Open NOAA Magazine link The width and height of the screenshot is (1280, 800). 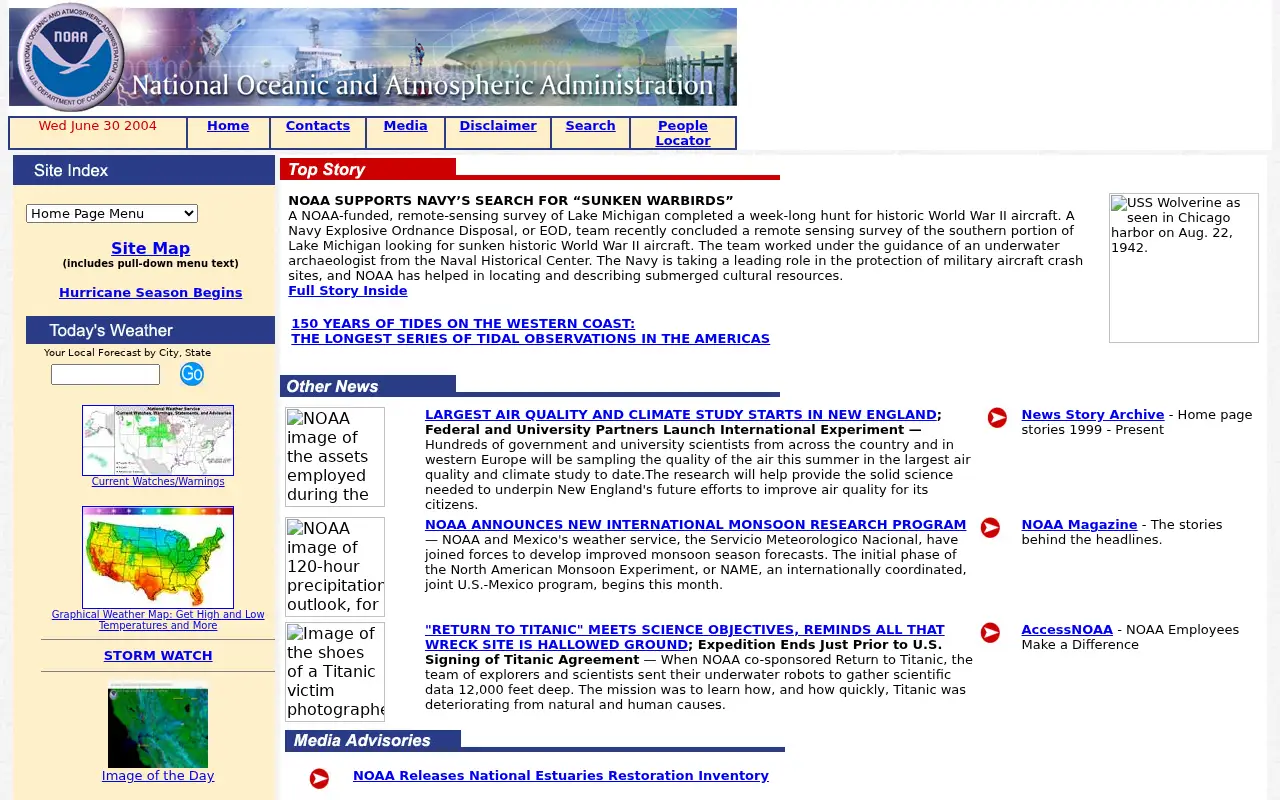pyautogui.click(x=1079, y=525)
